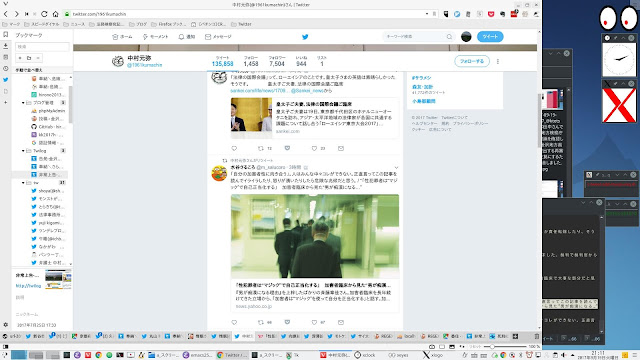
Task: Add a web panel with plus icon
Action: click(5, 102)
